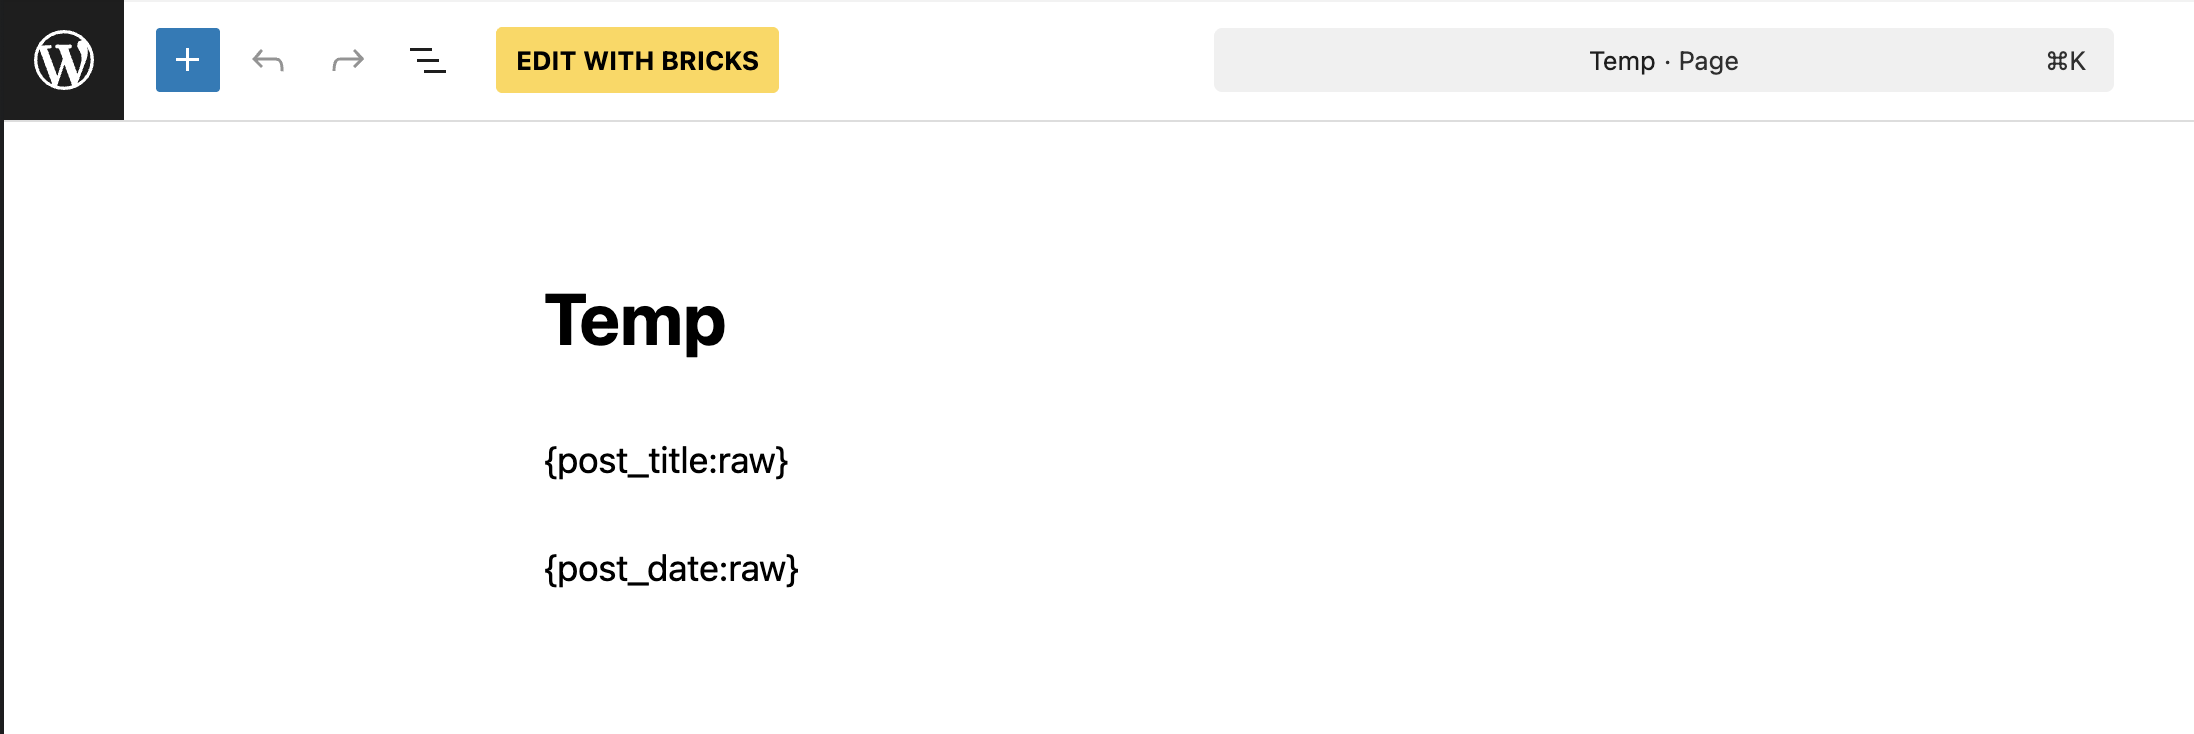Click the word Page in the top bar
Viewport: 2194px width, 734px height.
click(x=1708, y=61)
